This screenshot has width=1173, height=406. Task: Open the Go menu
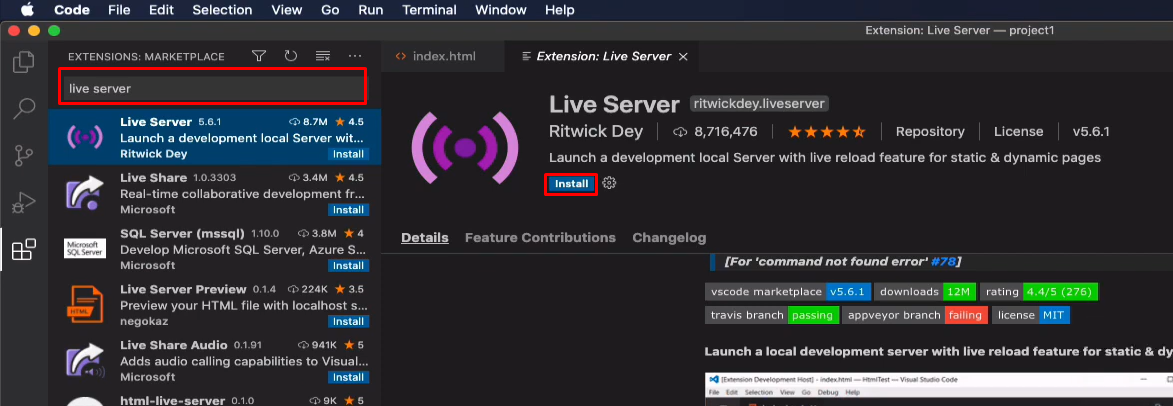[330, 10]
